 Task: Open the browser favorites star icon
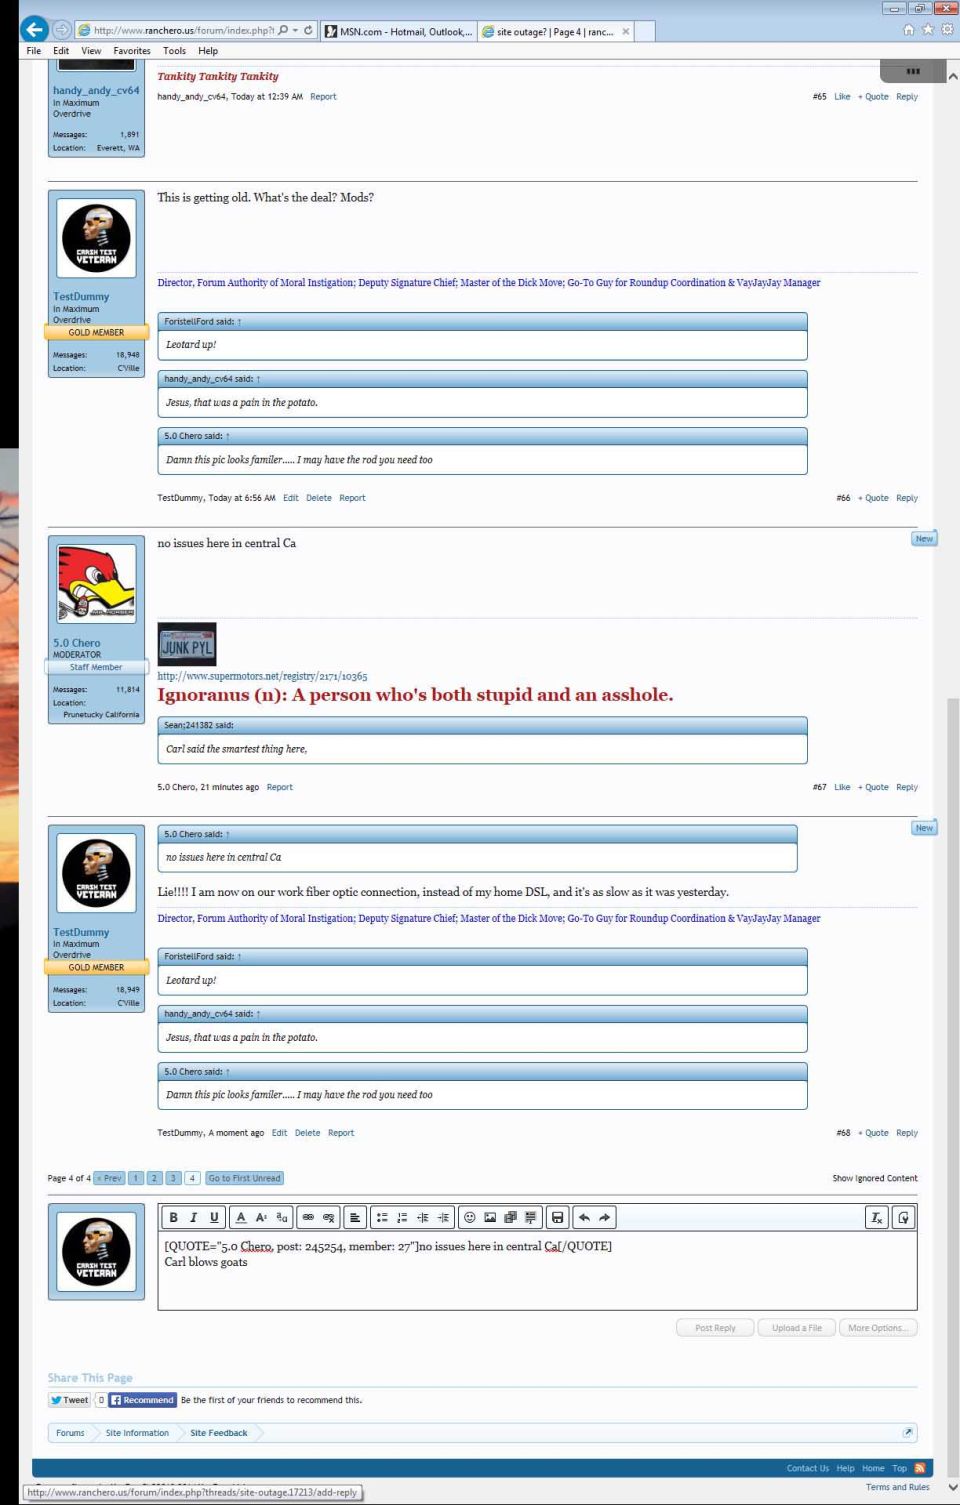(928, 30)
